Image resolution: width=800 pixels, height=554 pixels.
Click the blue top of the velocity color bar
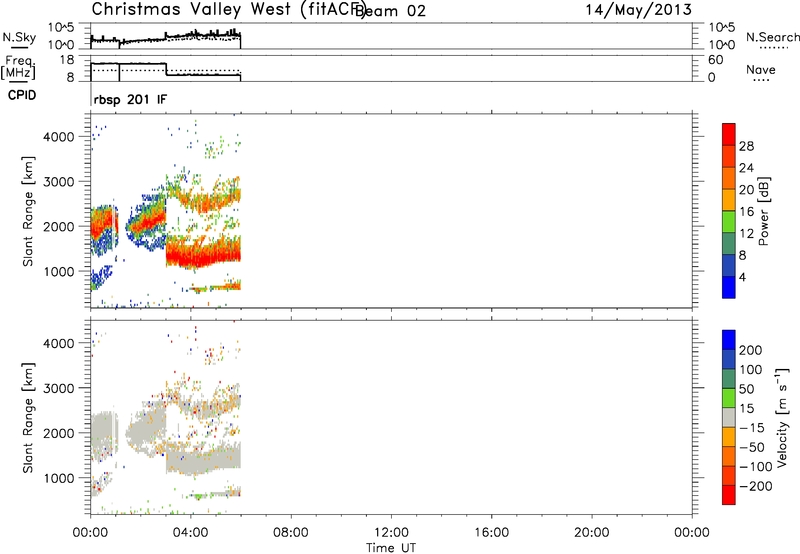click(x=729, y=340)
